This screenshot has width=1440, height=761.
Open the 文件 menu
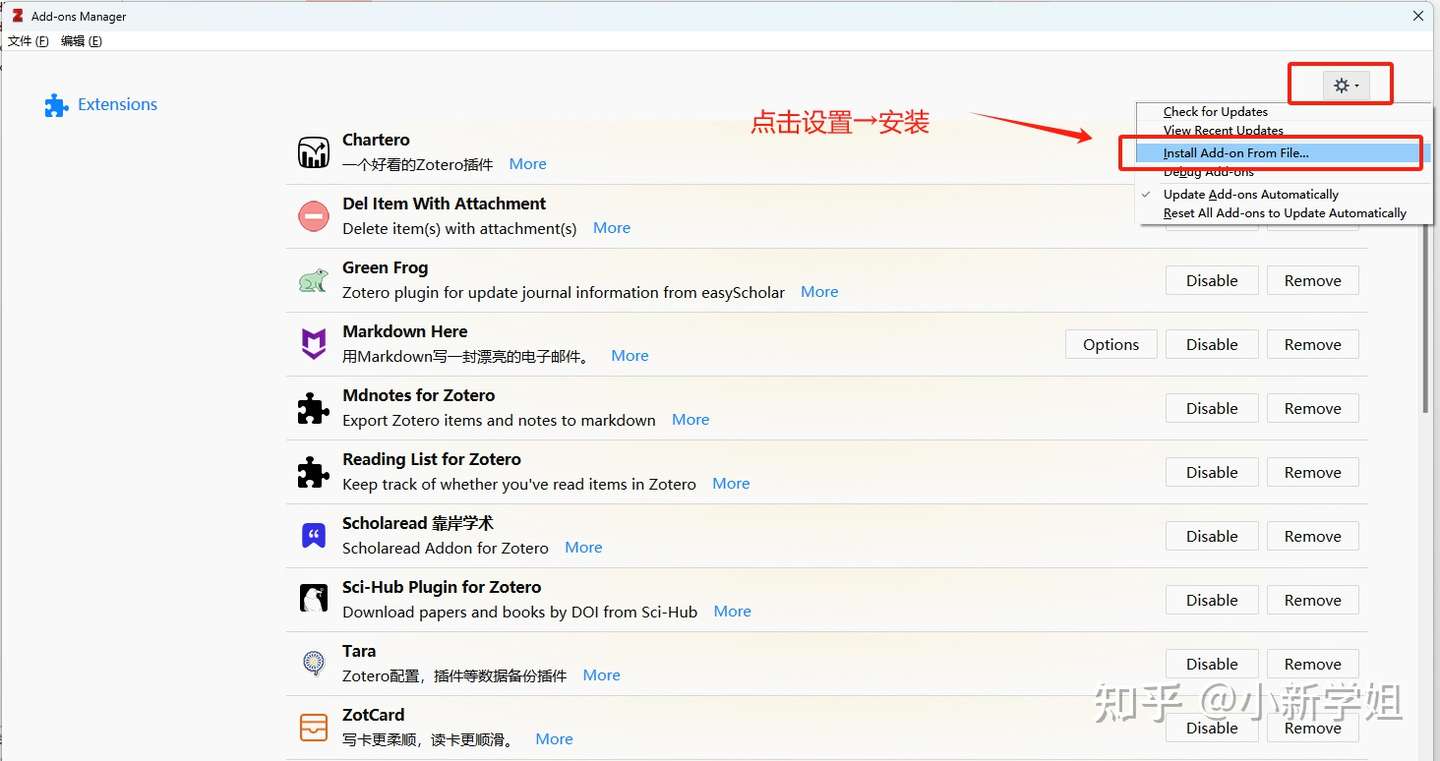[28, 41]
